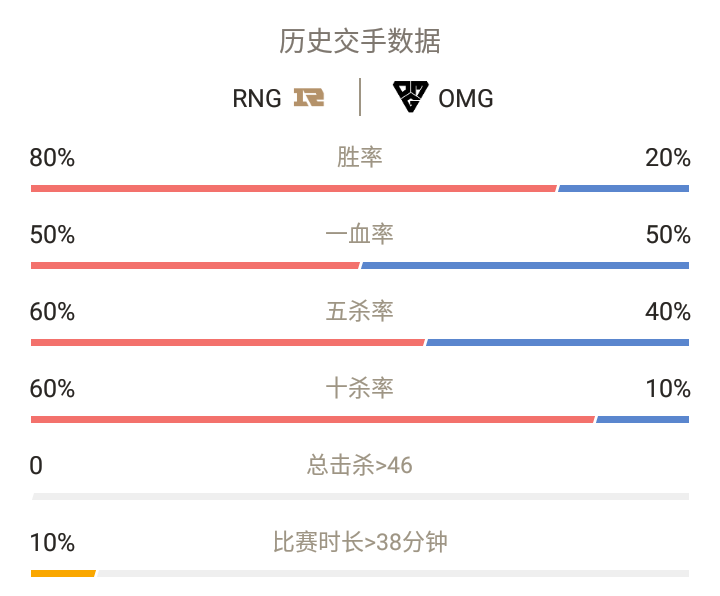
Task: Click the blue 五杀率 bar segment
Action: coord(557,343)
